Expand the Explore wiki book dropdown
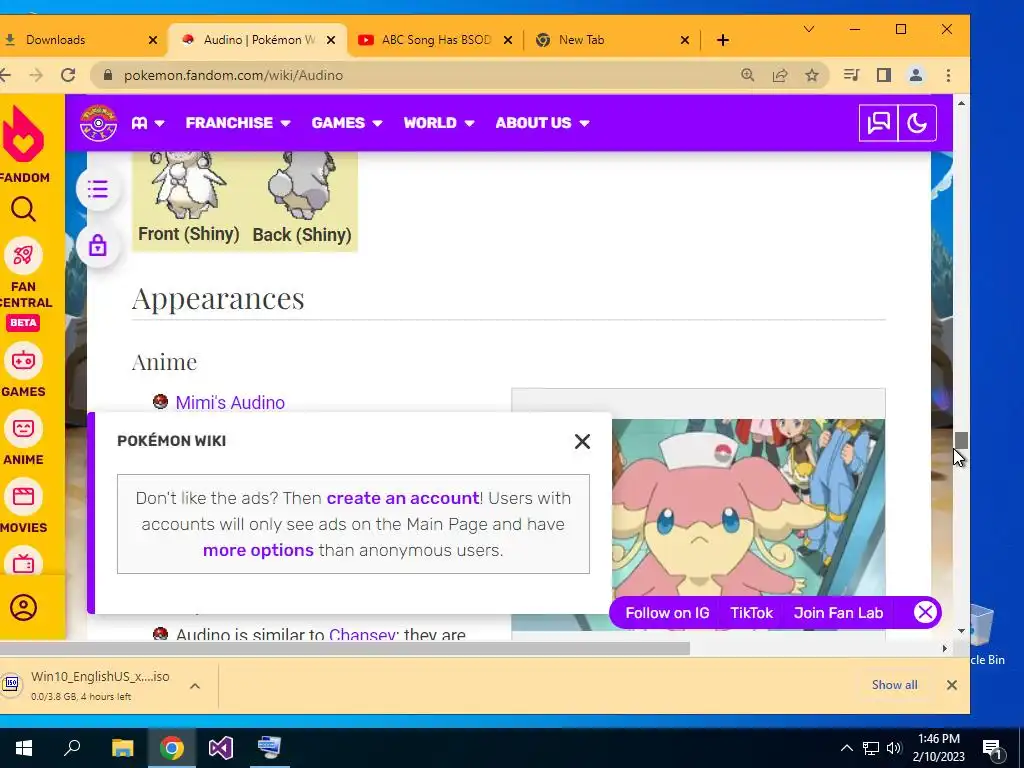 [148, 123]
